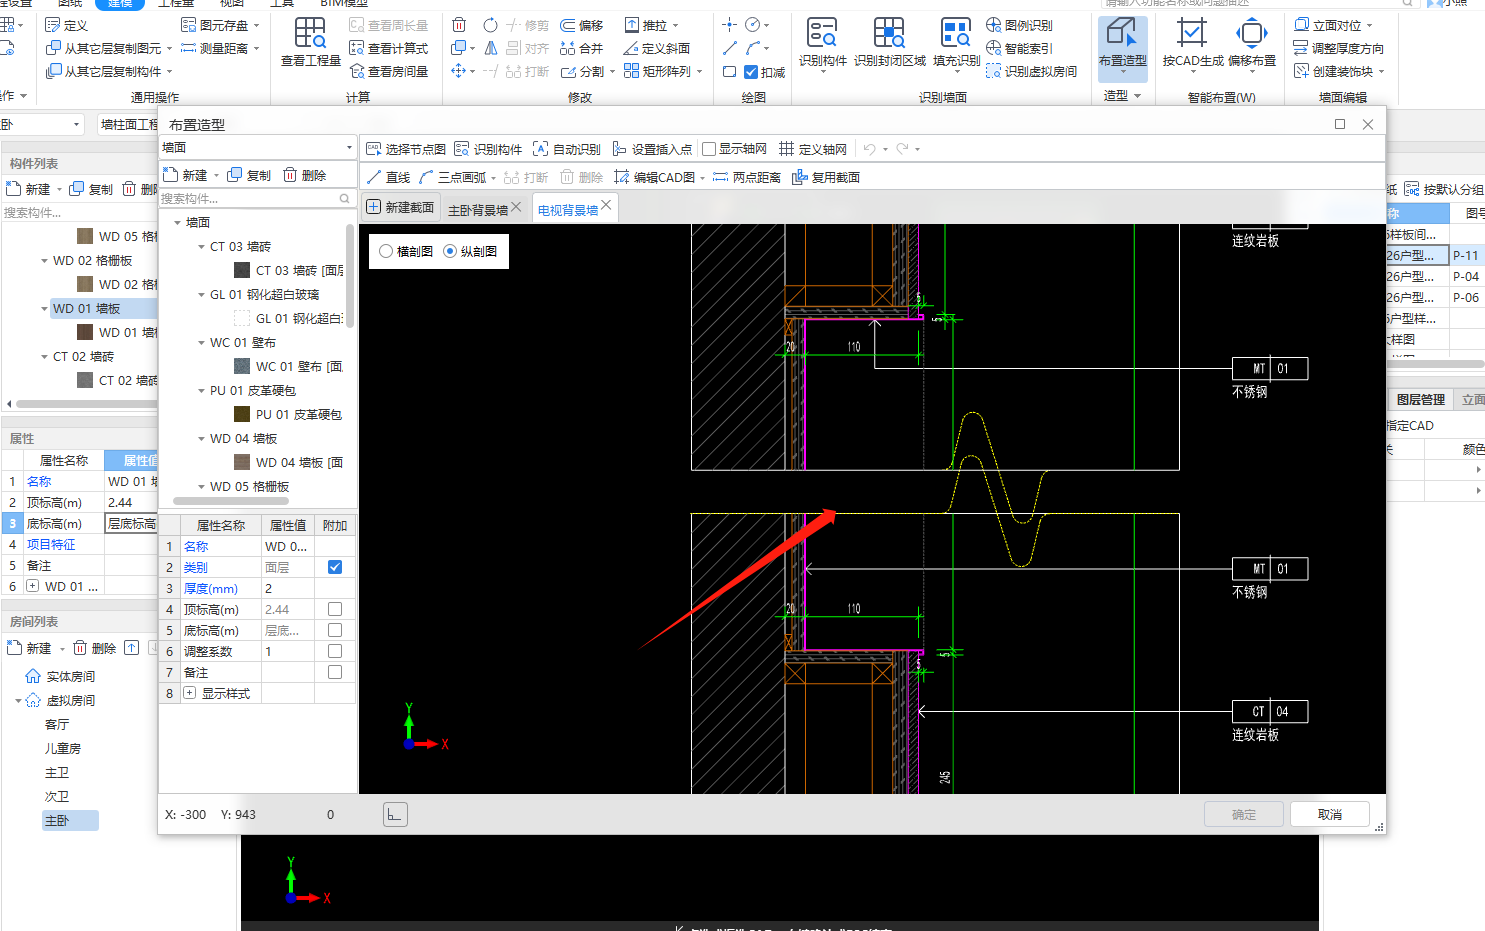The width and height of the screenshot is (1485, 931).
Task: Choose 查看房间量 in the ribbon
Action: 388,71
